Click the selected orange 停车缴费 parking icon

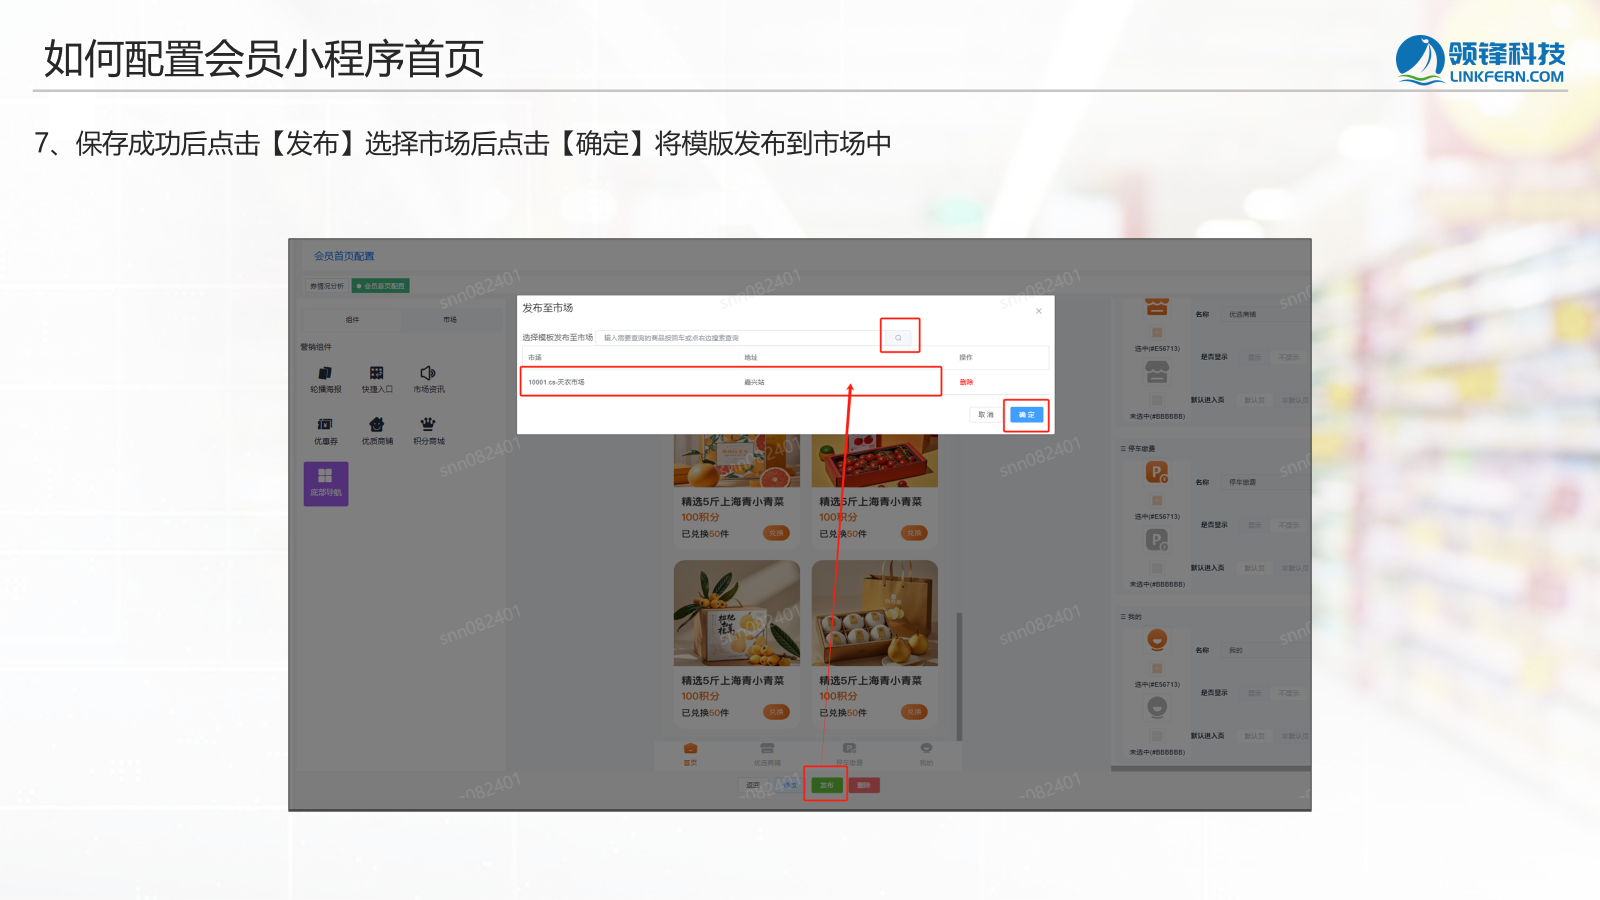(x=1157, y=472)
